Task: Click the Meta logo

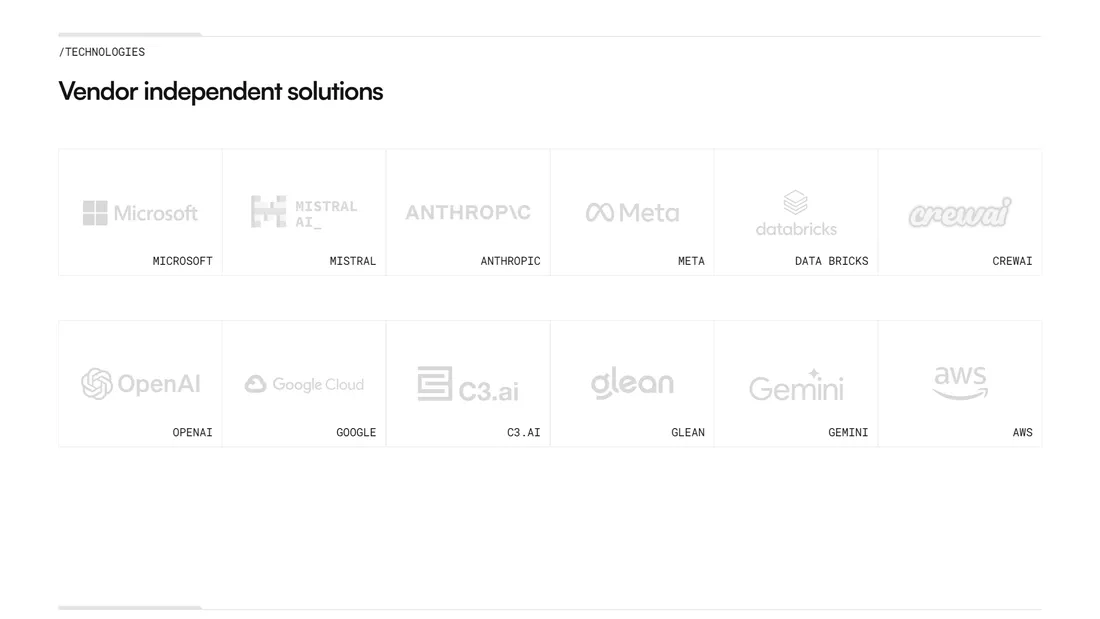Action: pyautogui.click(x=632, y=213)
